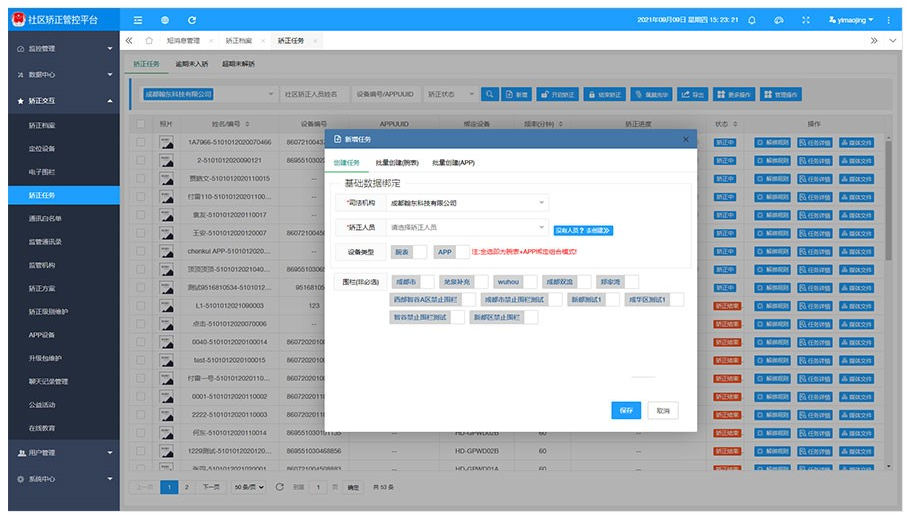
Task: Click the 没有人员?去创建 link
Action: tap(583, 230)
